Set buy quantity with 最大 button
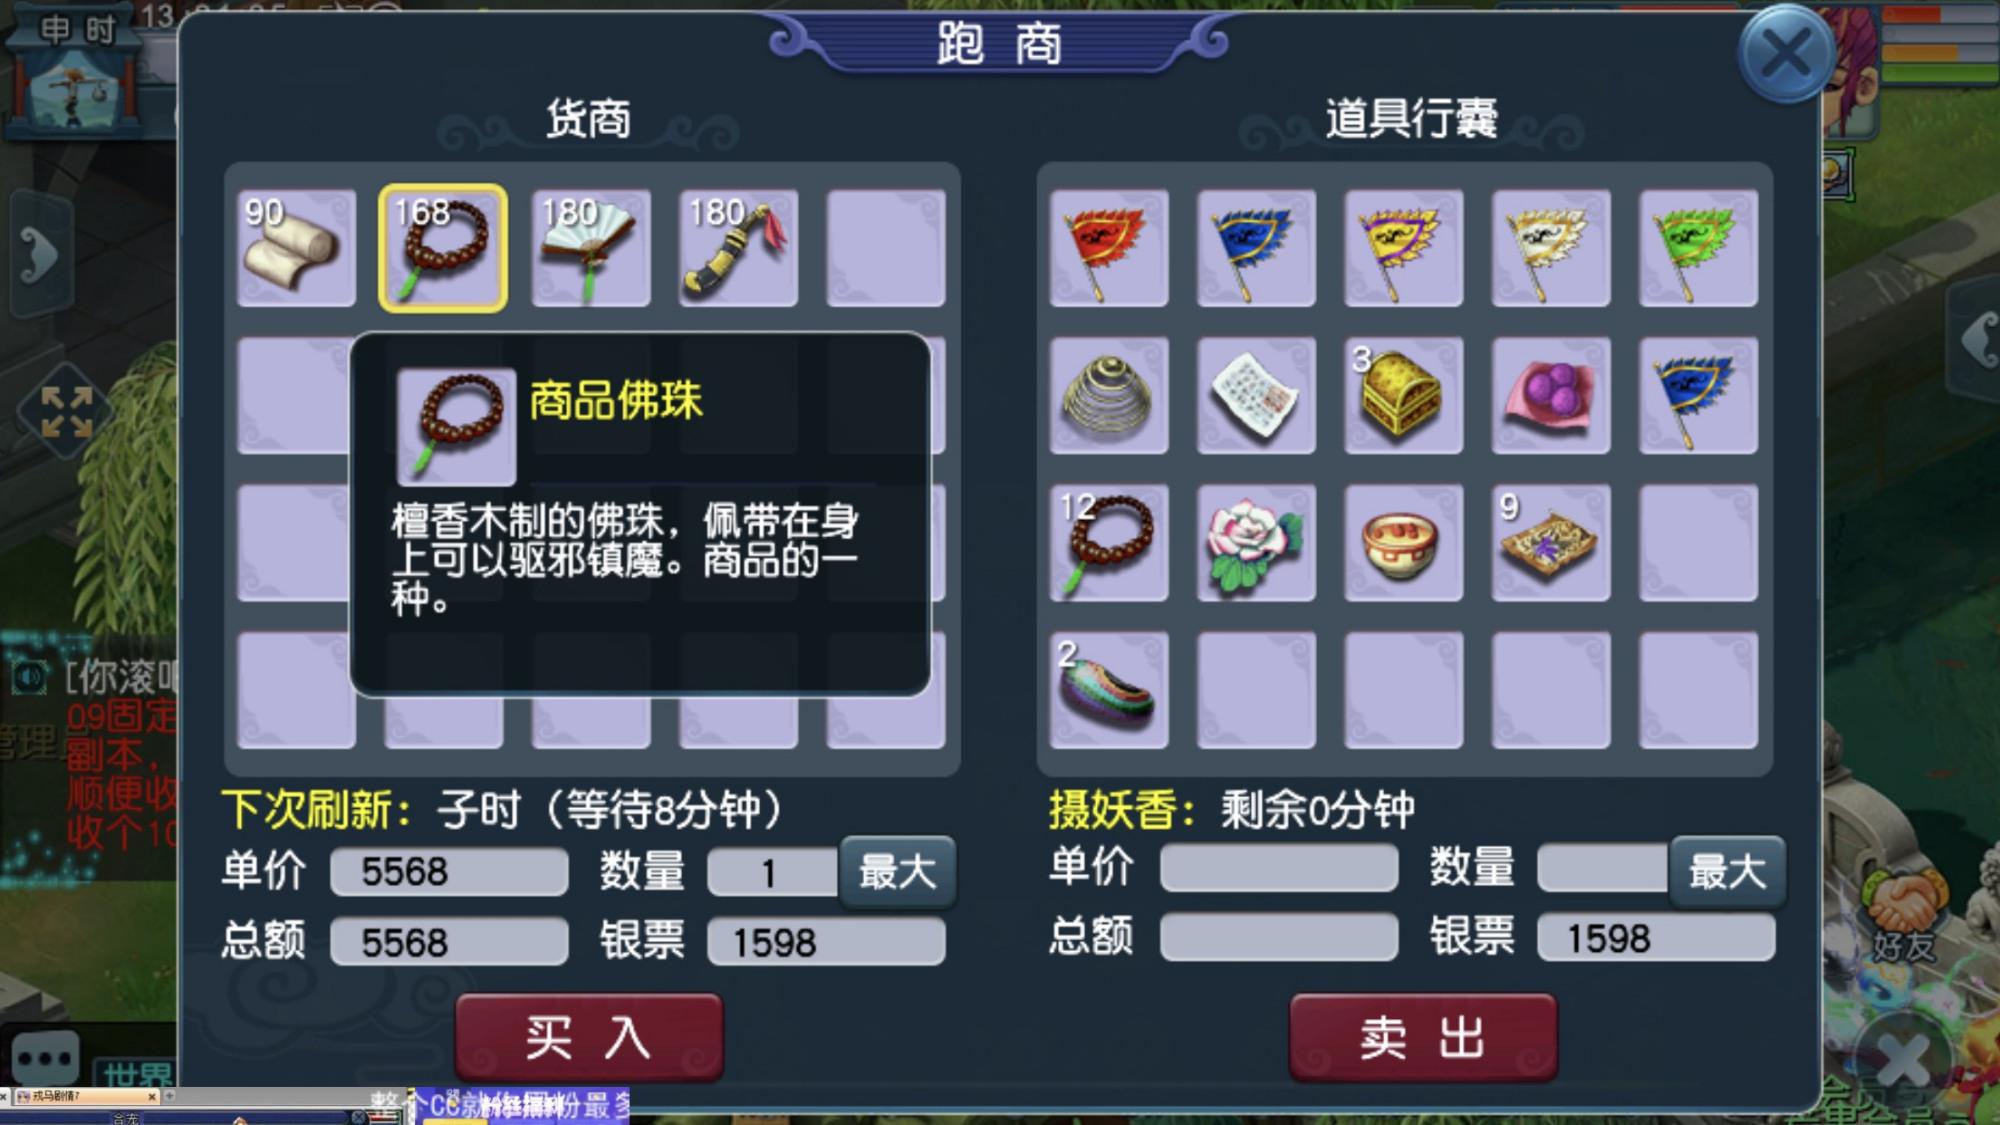The image size is (2000, 1125). [x=897, y=871]
